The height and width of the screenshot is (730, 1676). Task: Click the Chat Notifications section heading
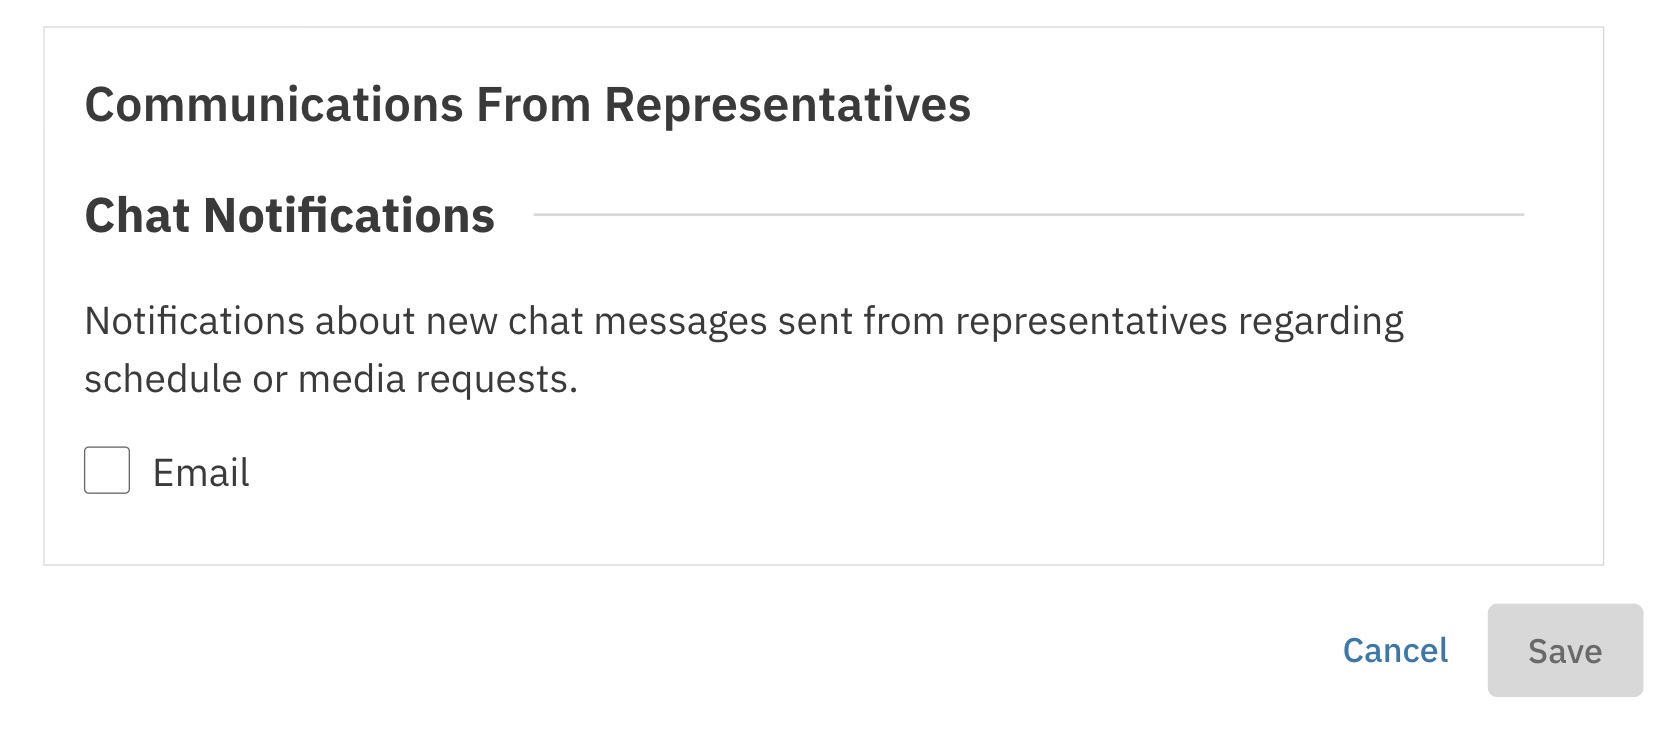[289, 215]
